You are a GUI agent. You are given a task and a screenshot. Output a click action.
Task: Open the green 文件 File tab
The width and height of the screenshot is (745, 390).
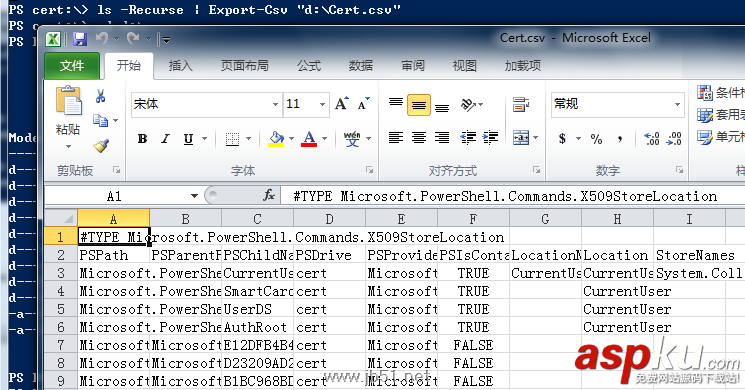click(x=72, y=66)
